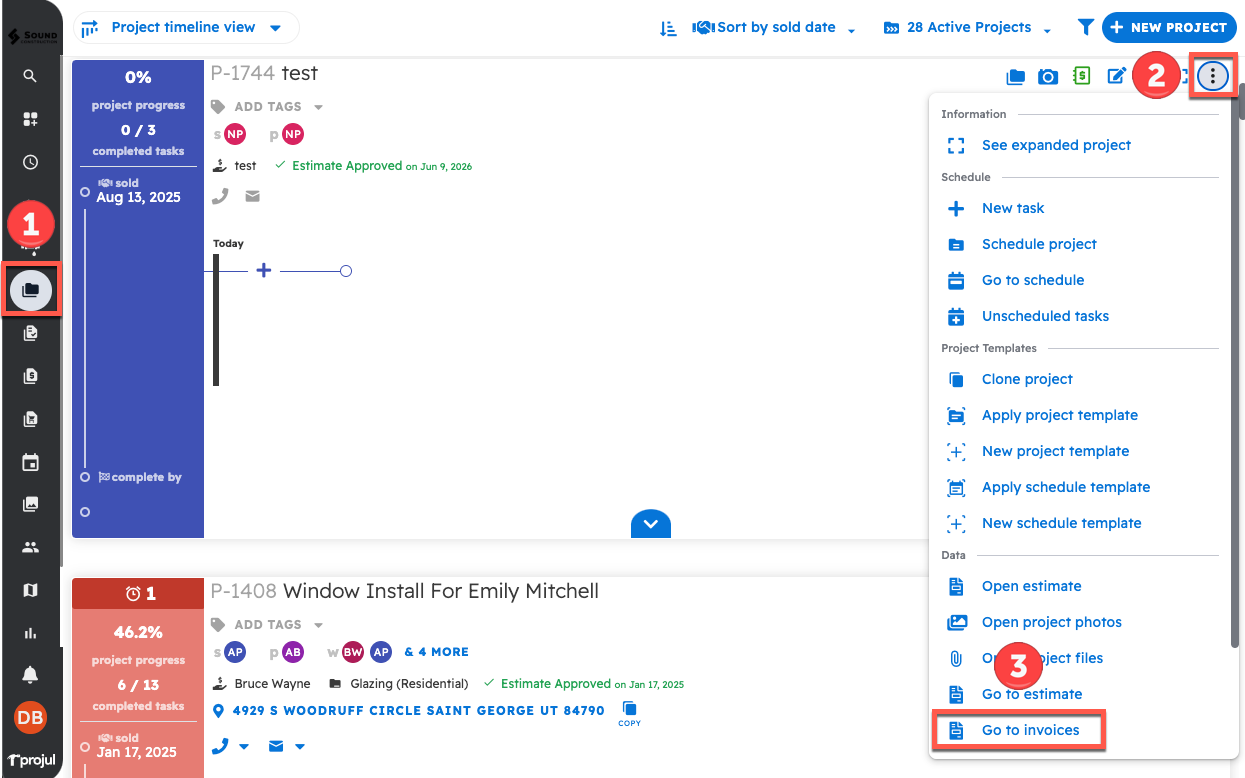Expand ADD TAGS on Window Install project
This screenshot has height=778, width=1245.
(267, 624)
